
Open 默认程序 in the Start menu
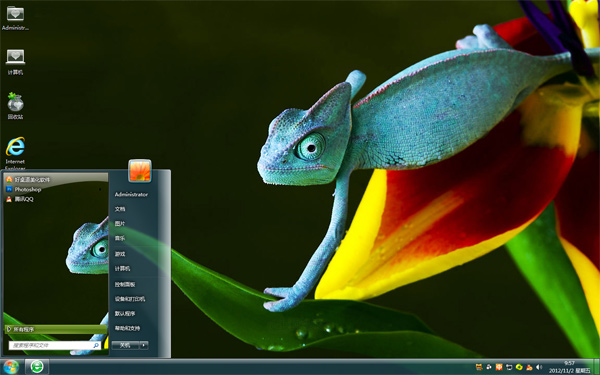pyautogui.click(x=125, y=313)
